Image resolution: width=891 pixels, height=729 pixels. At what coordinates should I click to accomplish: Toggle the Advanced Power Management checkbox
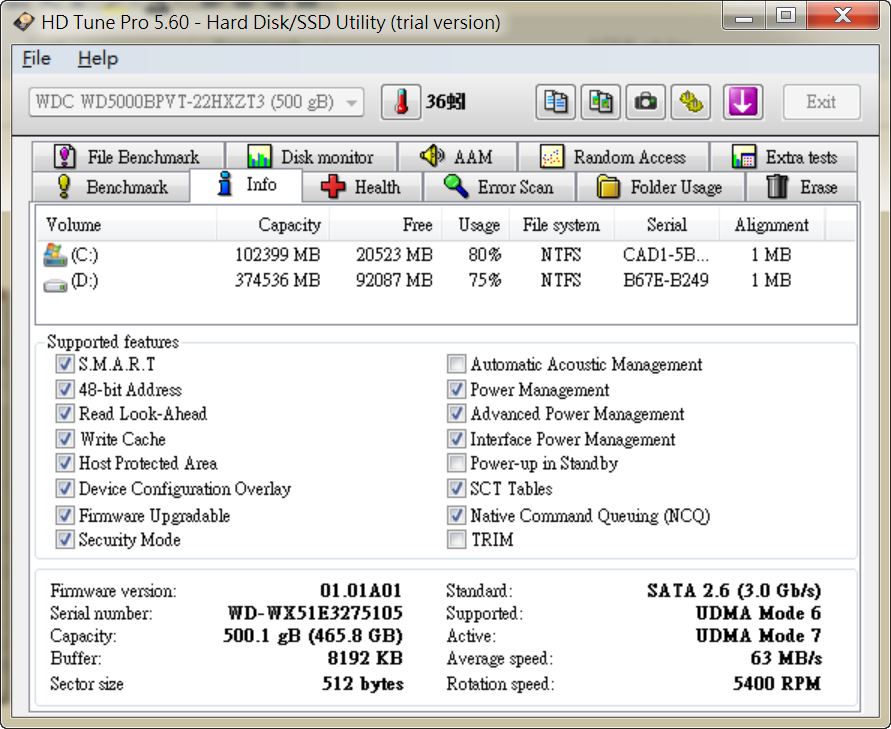(x=456, y=413)
